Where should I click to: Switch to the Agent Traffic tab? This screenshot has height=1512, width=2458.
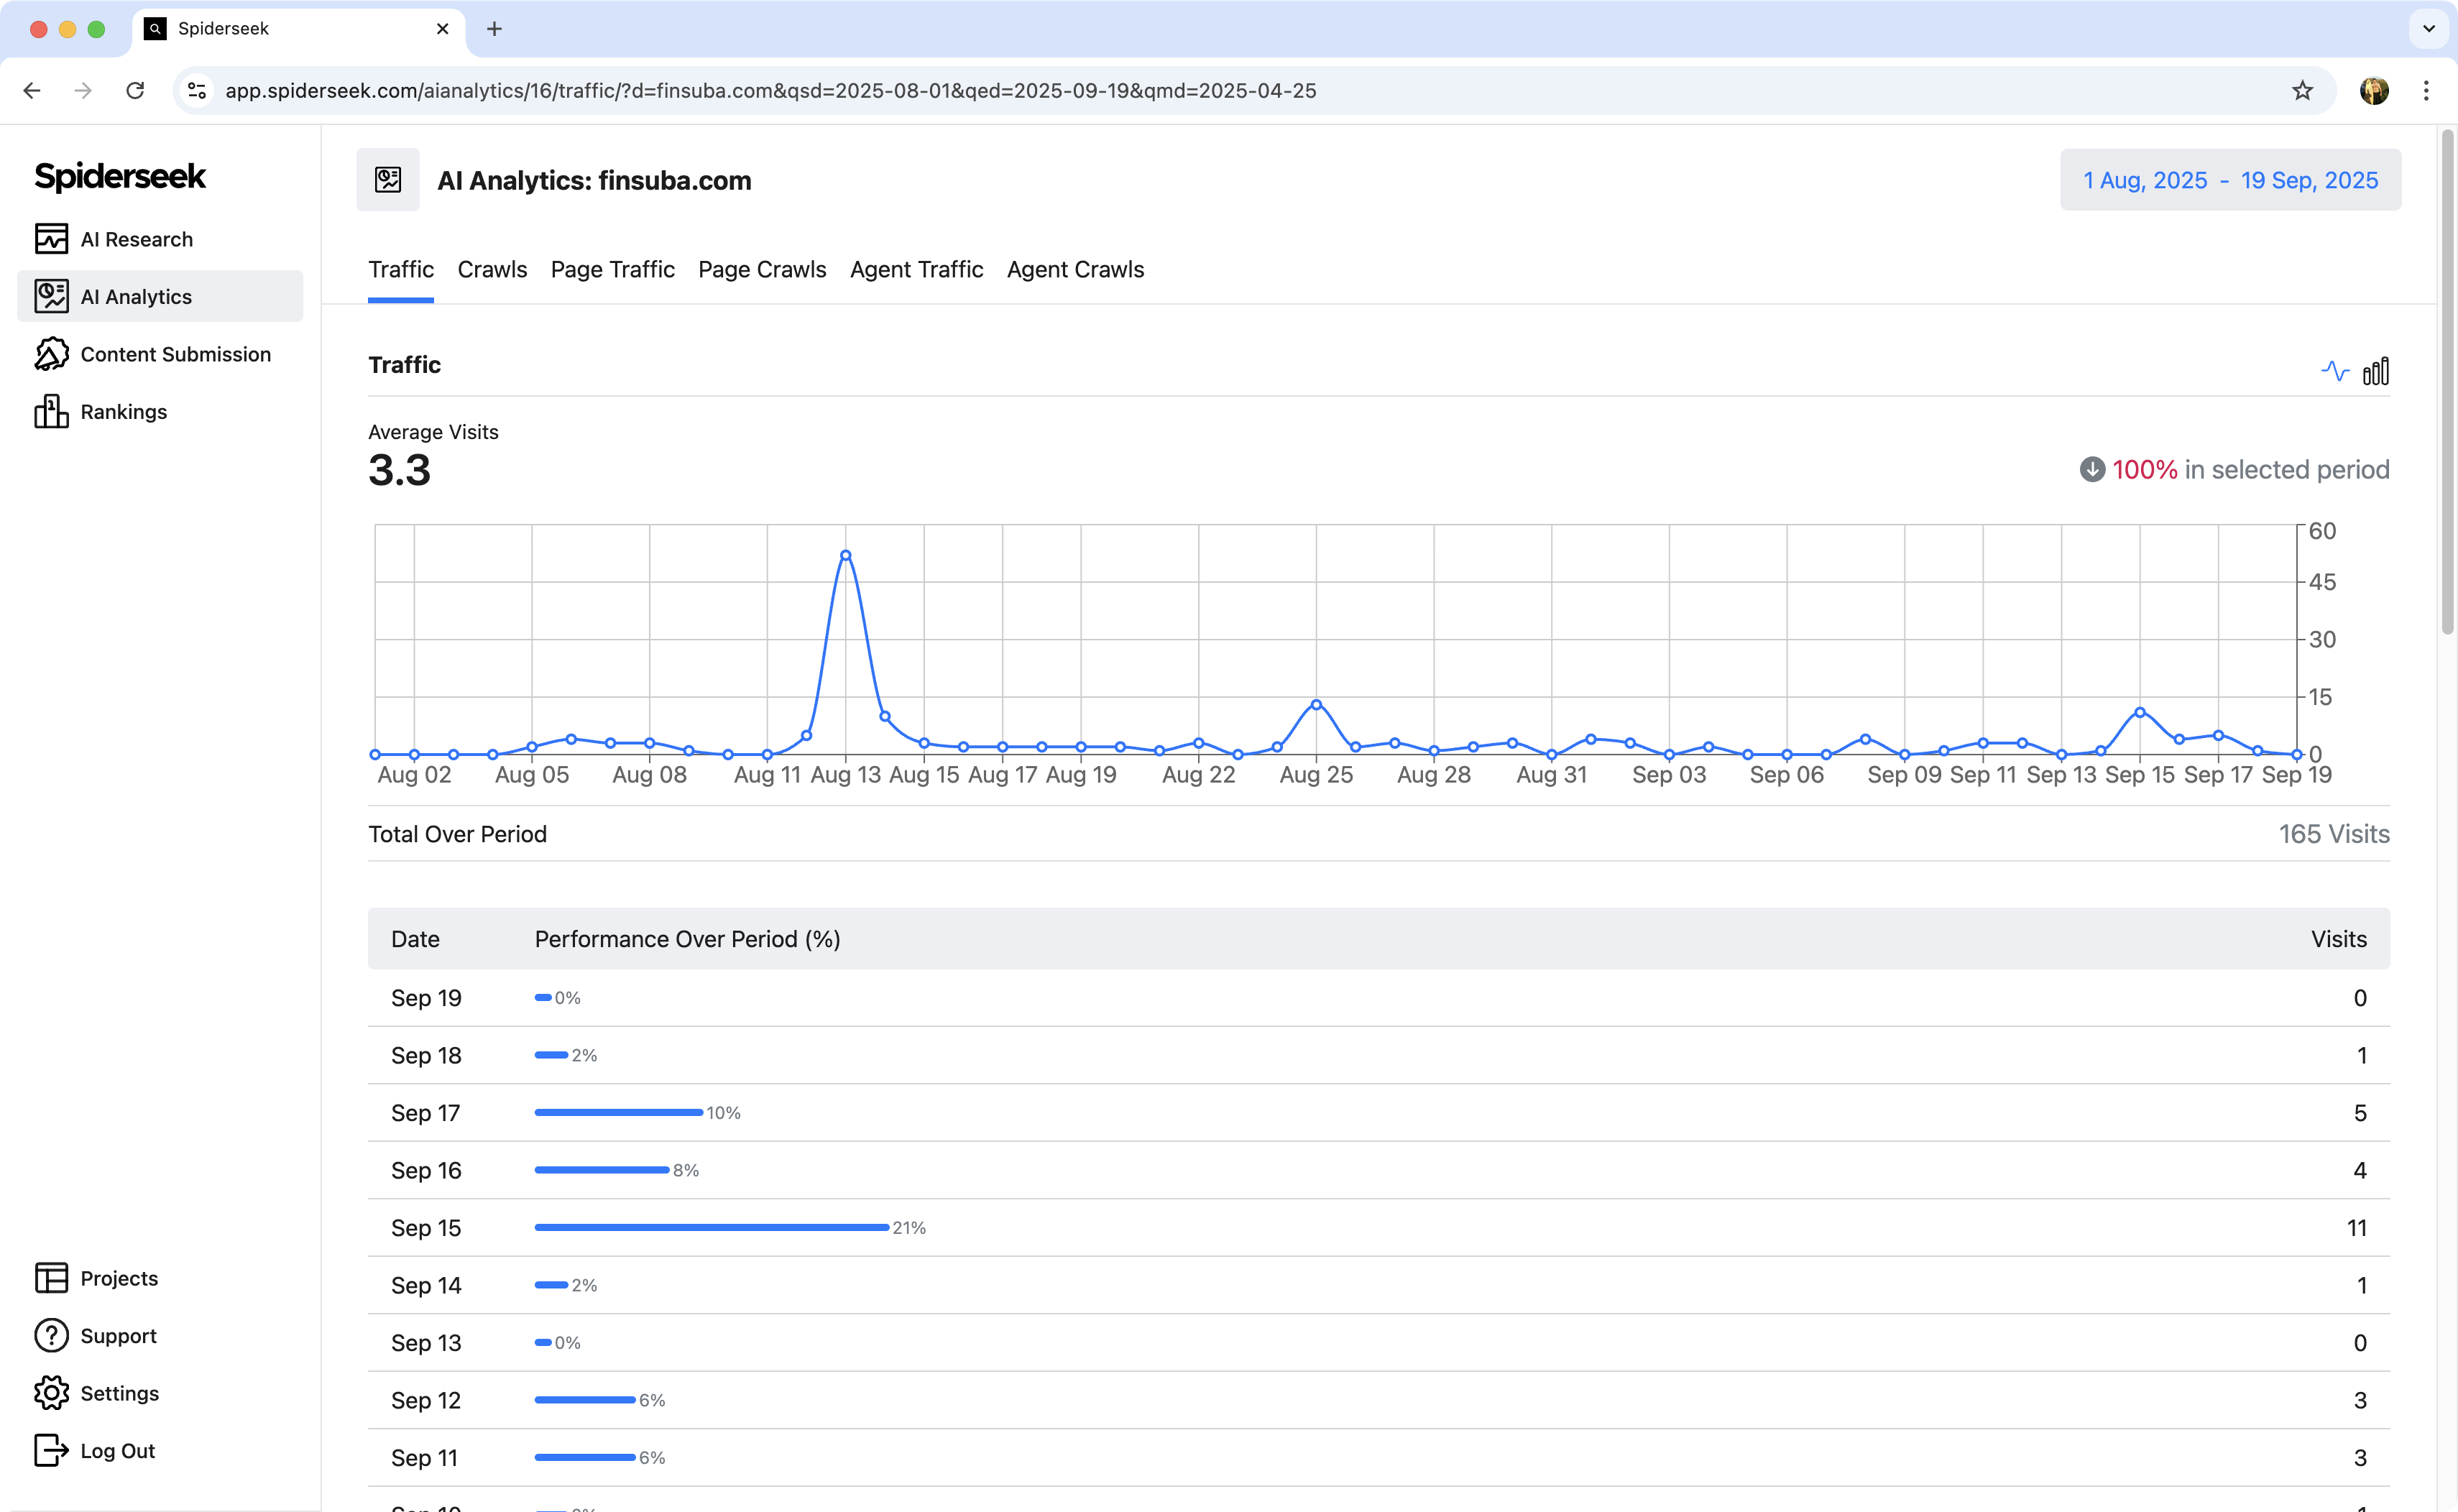916,270
